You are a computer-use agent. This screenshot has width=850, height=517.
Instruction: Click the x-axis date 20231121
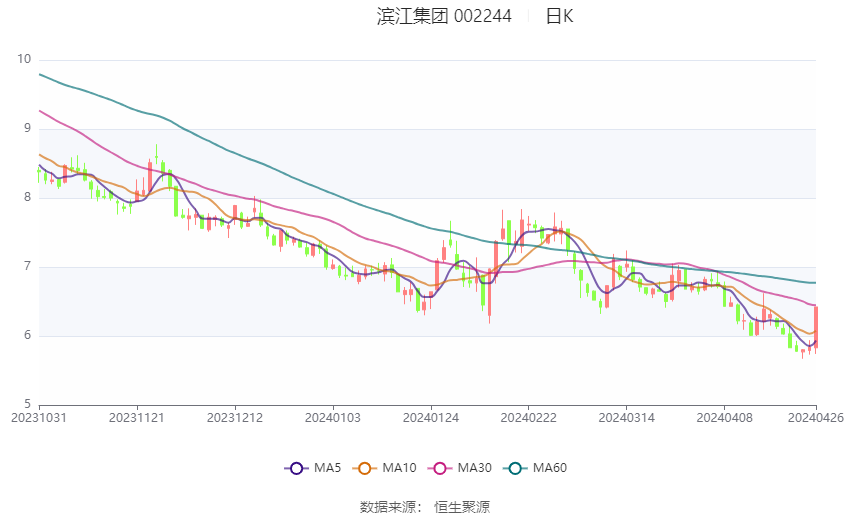click(137, 418)
